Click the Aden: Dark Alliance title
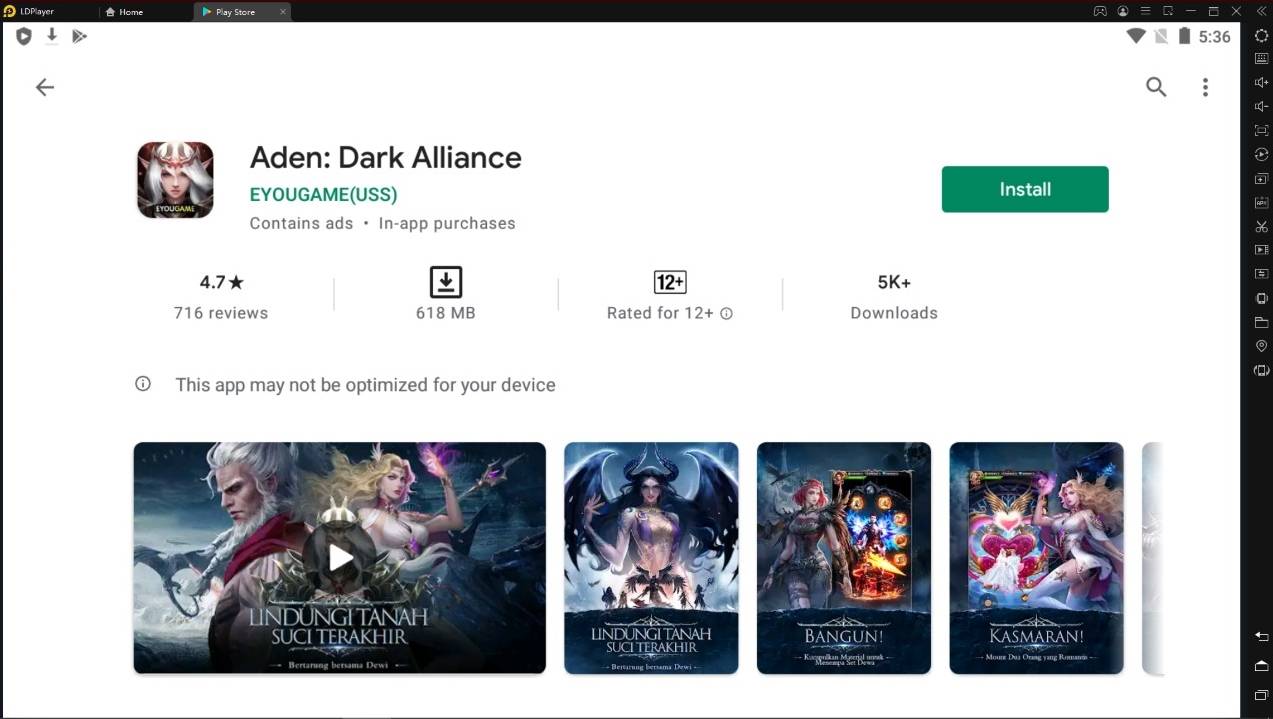 click(385, 157)
